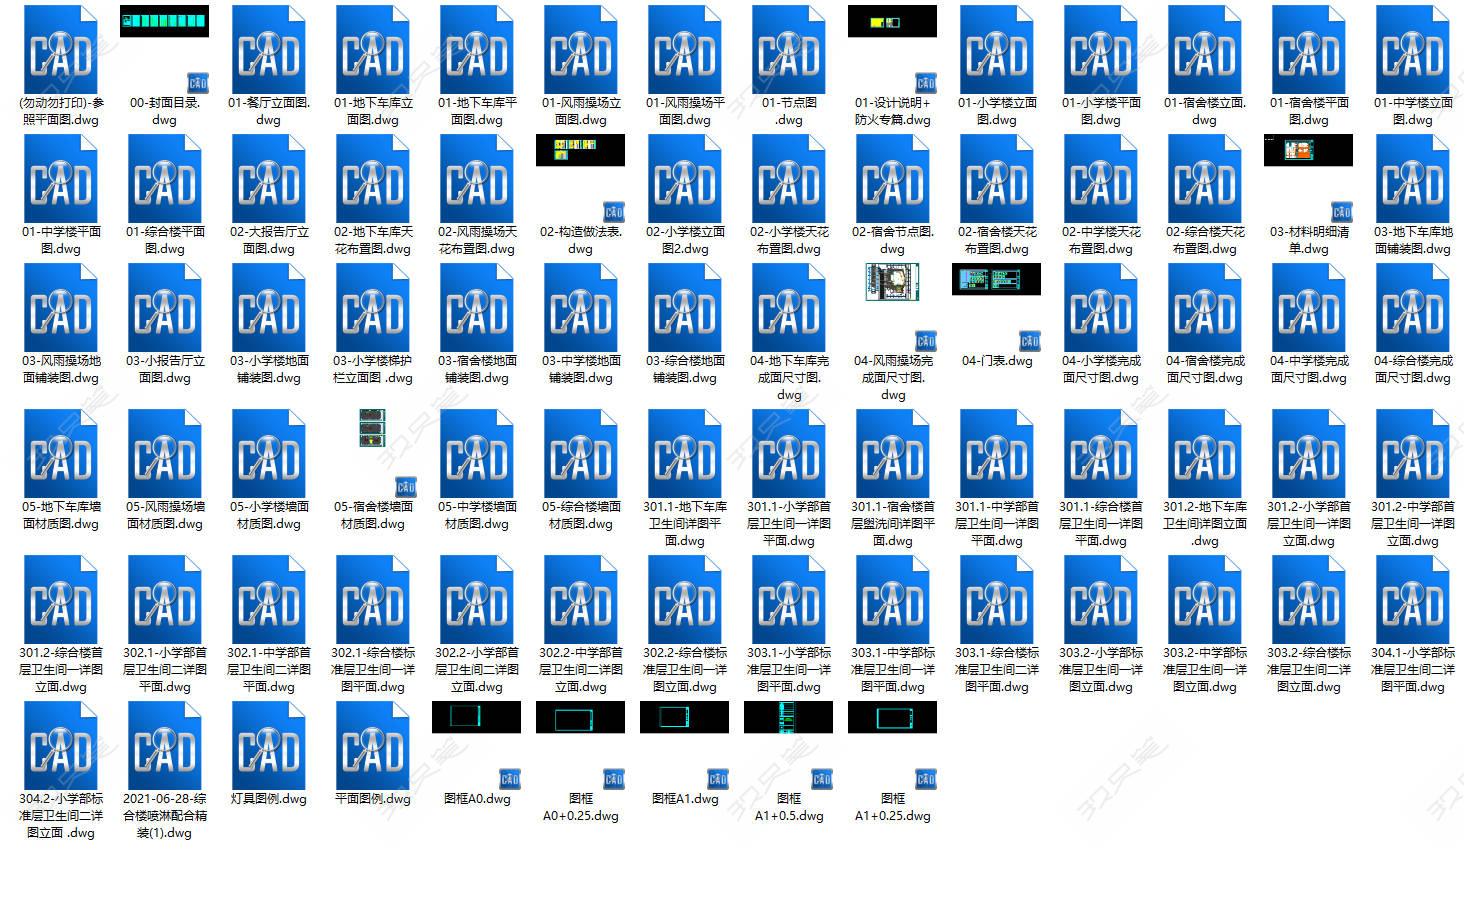
Task: Click the 02-综合楼天花布置图.dwg file name
Action: (x=1204, y=240)
